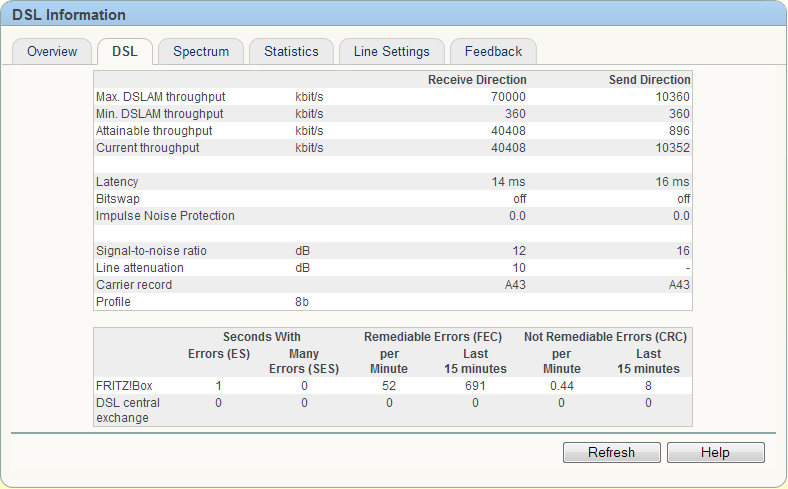The width and height of the screenshot is (788, 489).
Task: Click the Send Direction column header
Action: click(649, 80)
